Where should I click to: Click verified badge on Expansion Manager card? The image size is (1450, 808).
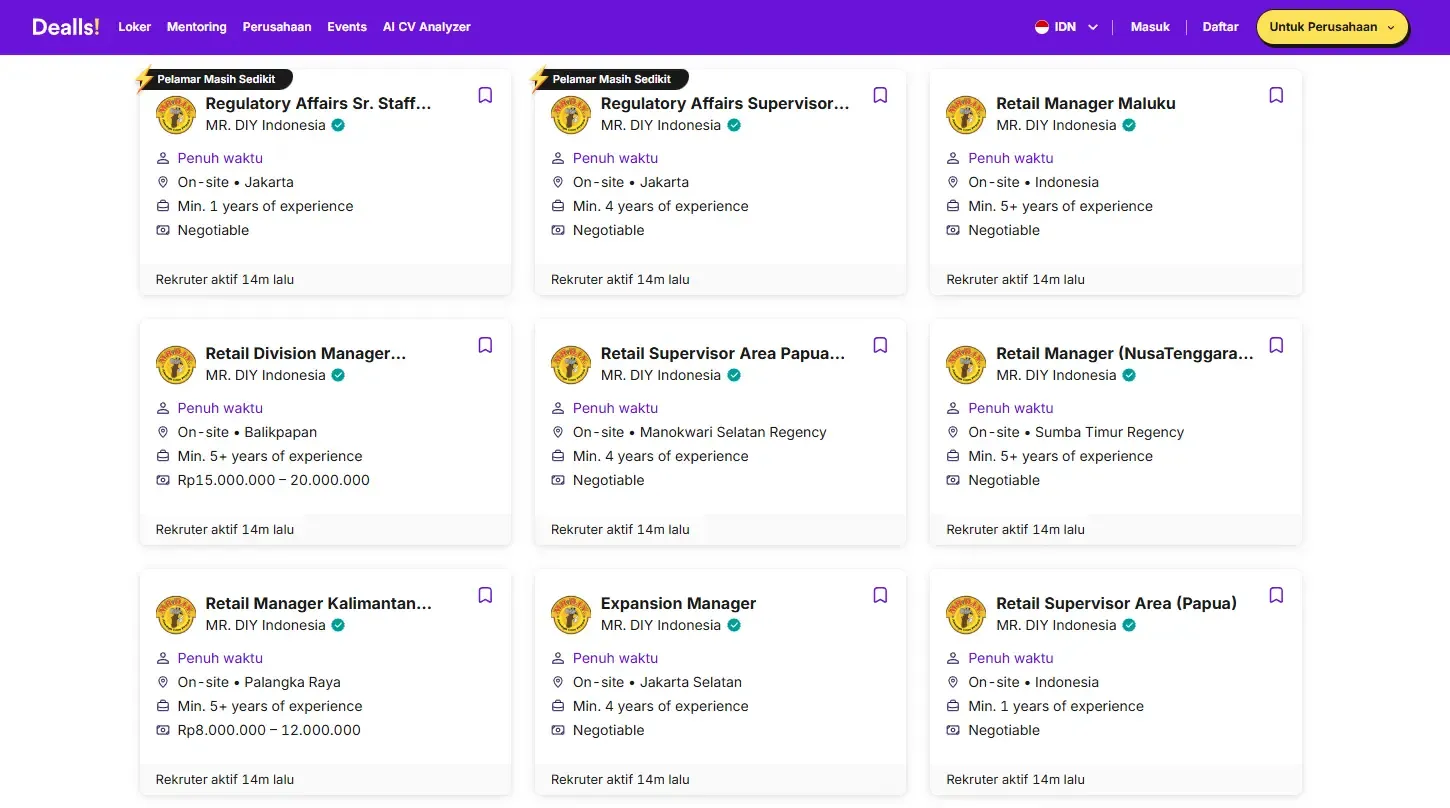point(734,625)
